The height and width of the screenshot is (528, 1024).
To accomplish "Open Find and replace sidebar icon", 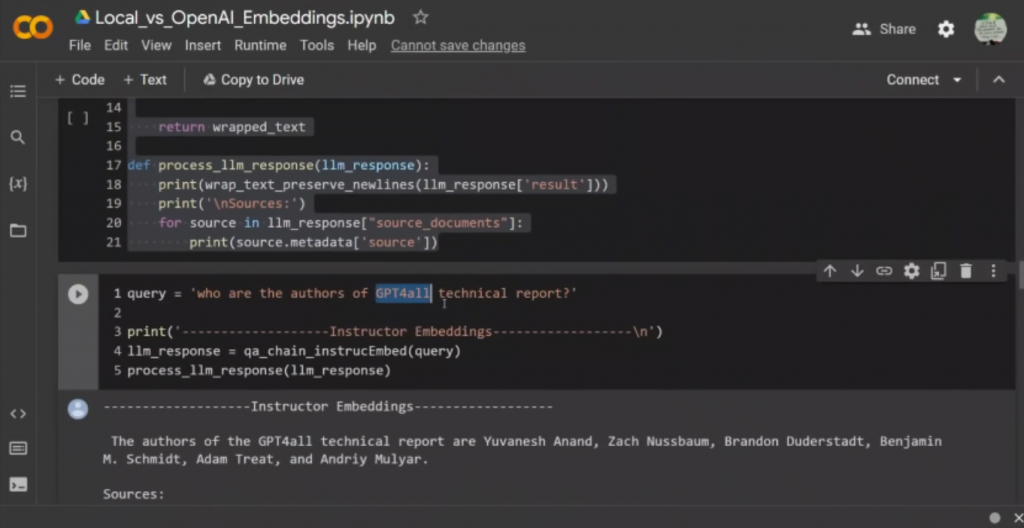I will tap(18, 137).
